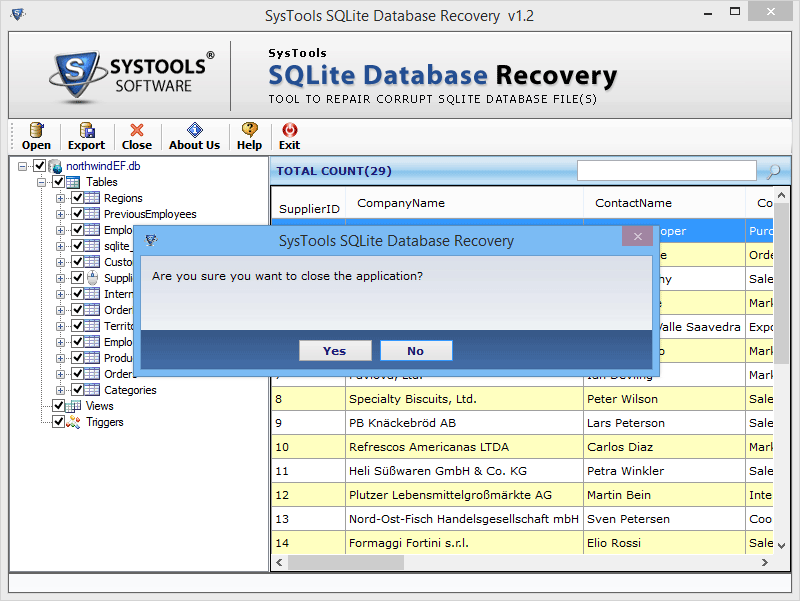The image size is (800, 601).
Task: Click the horizontal scrollbar left arrow
Action: click(279, 562)
